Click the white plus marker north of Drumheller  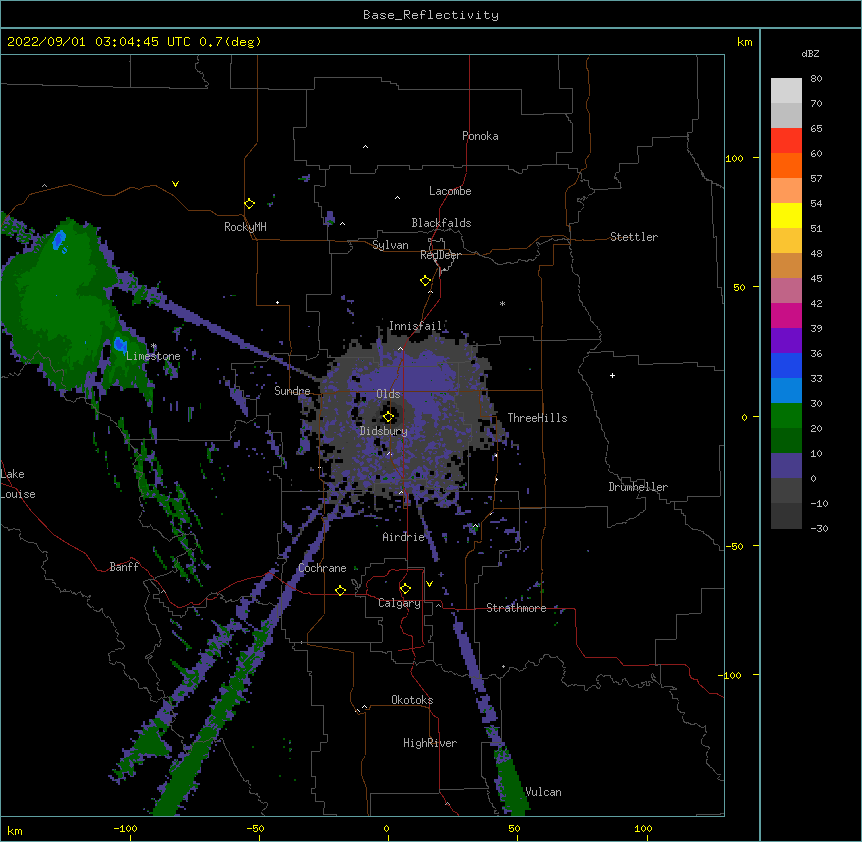click(x=612, y=375)
